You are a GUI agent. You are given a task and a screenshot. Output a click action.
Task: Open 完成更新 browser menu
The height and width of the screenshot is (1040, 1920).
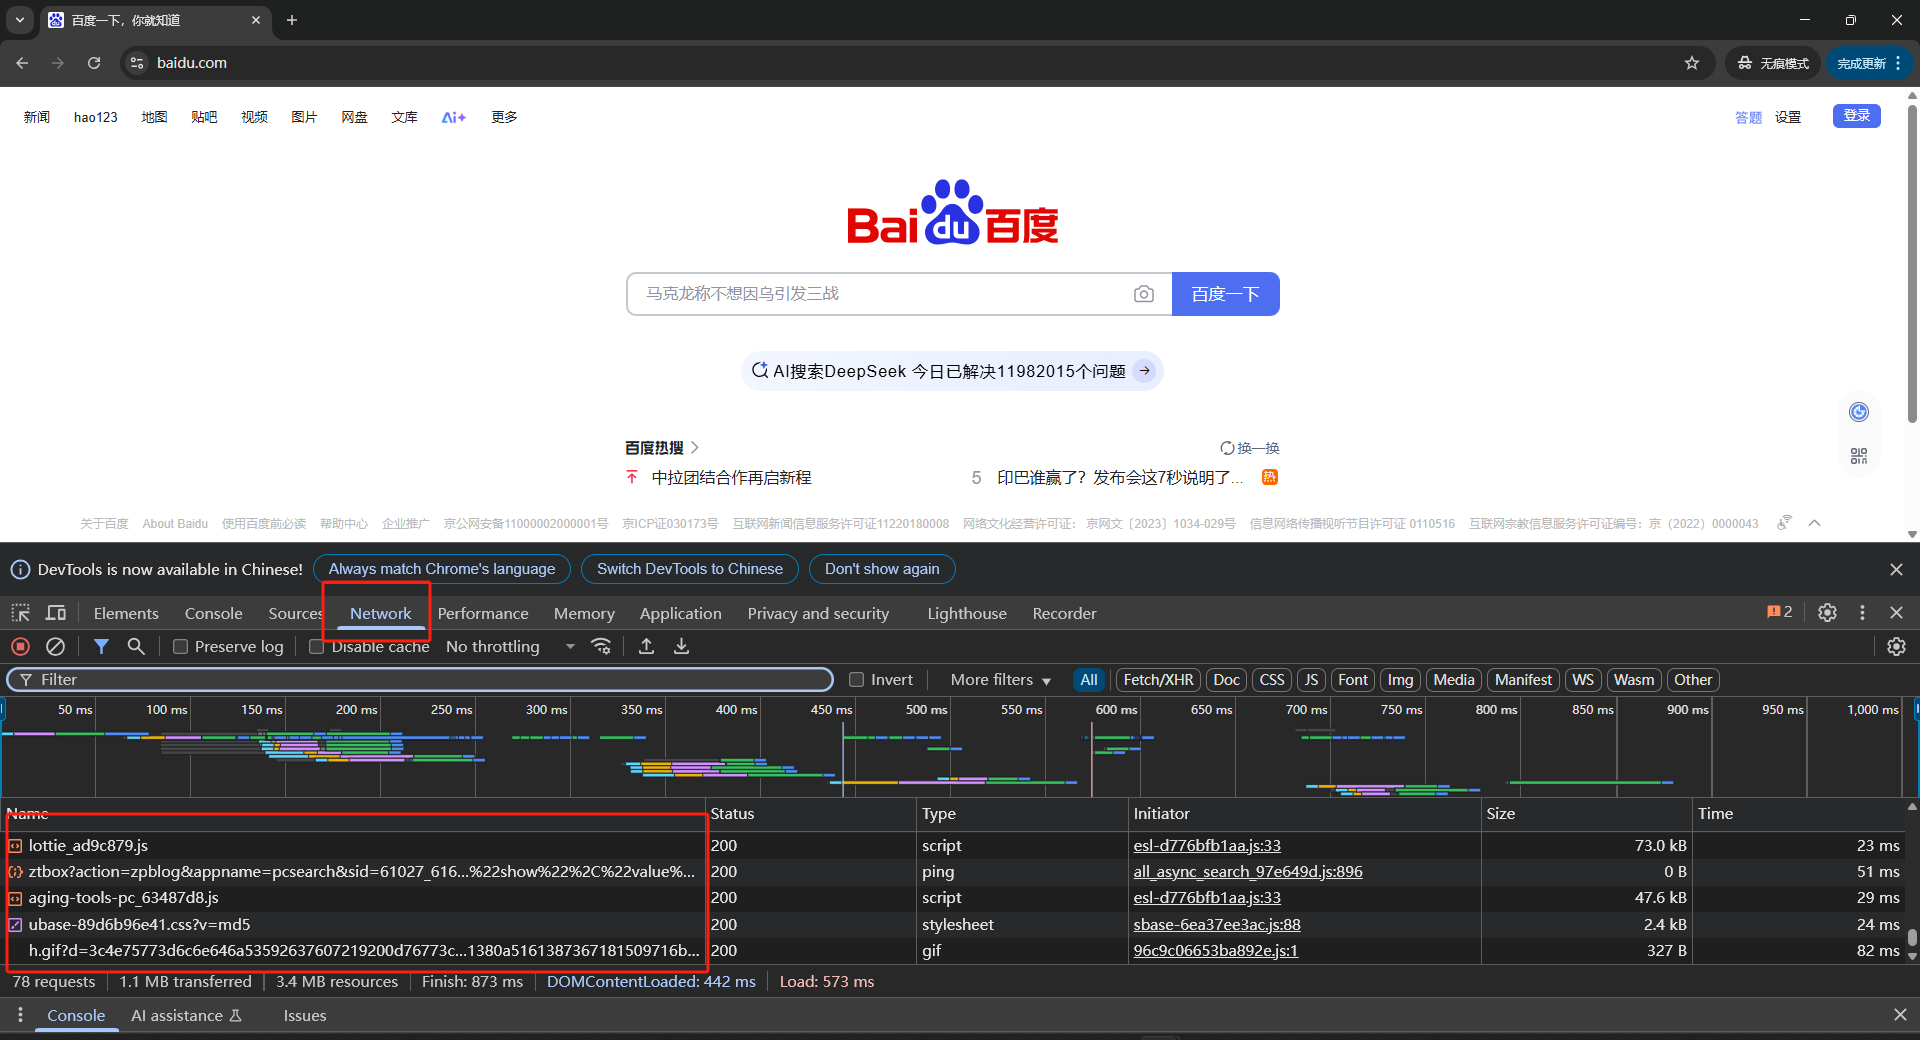tap(1868, 63)
